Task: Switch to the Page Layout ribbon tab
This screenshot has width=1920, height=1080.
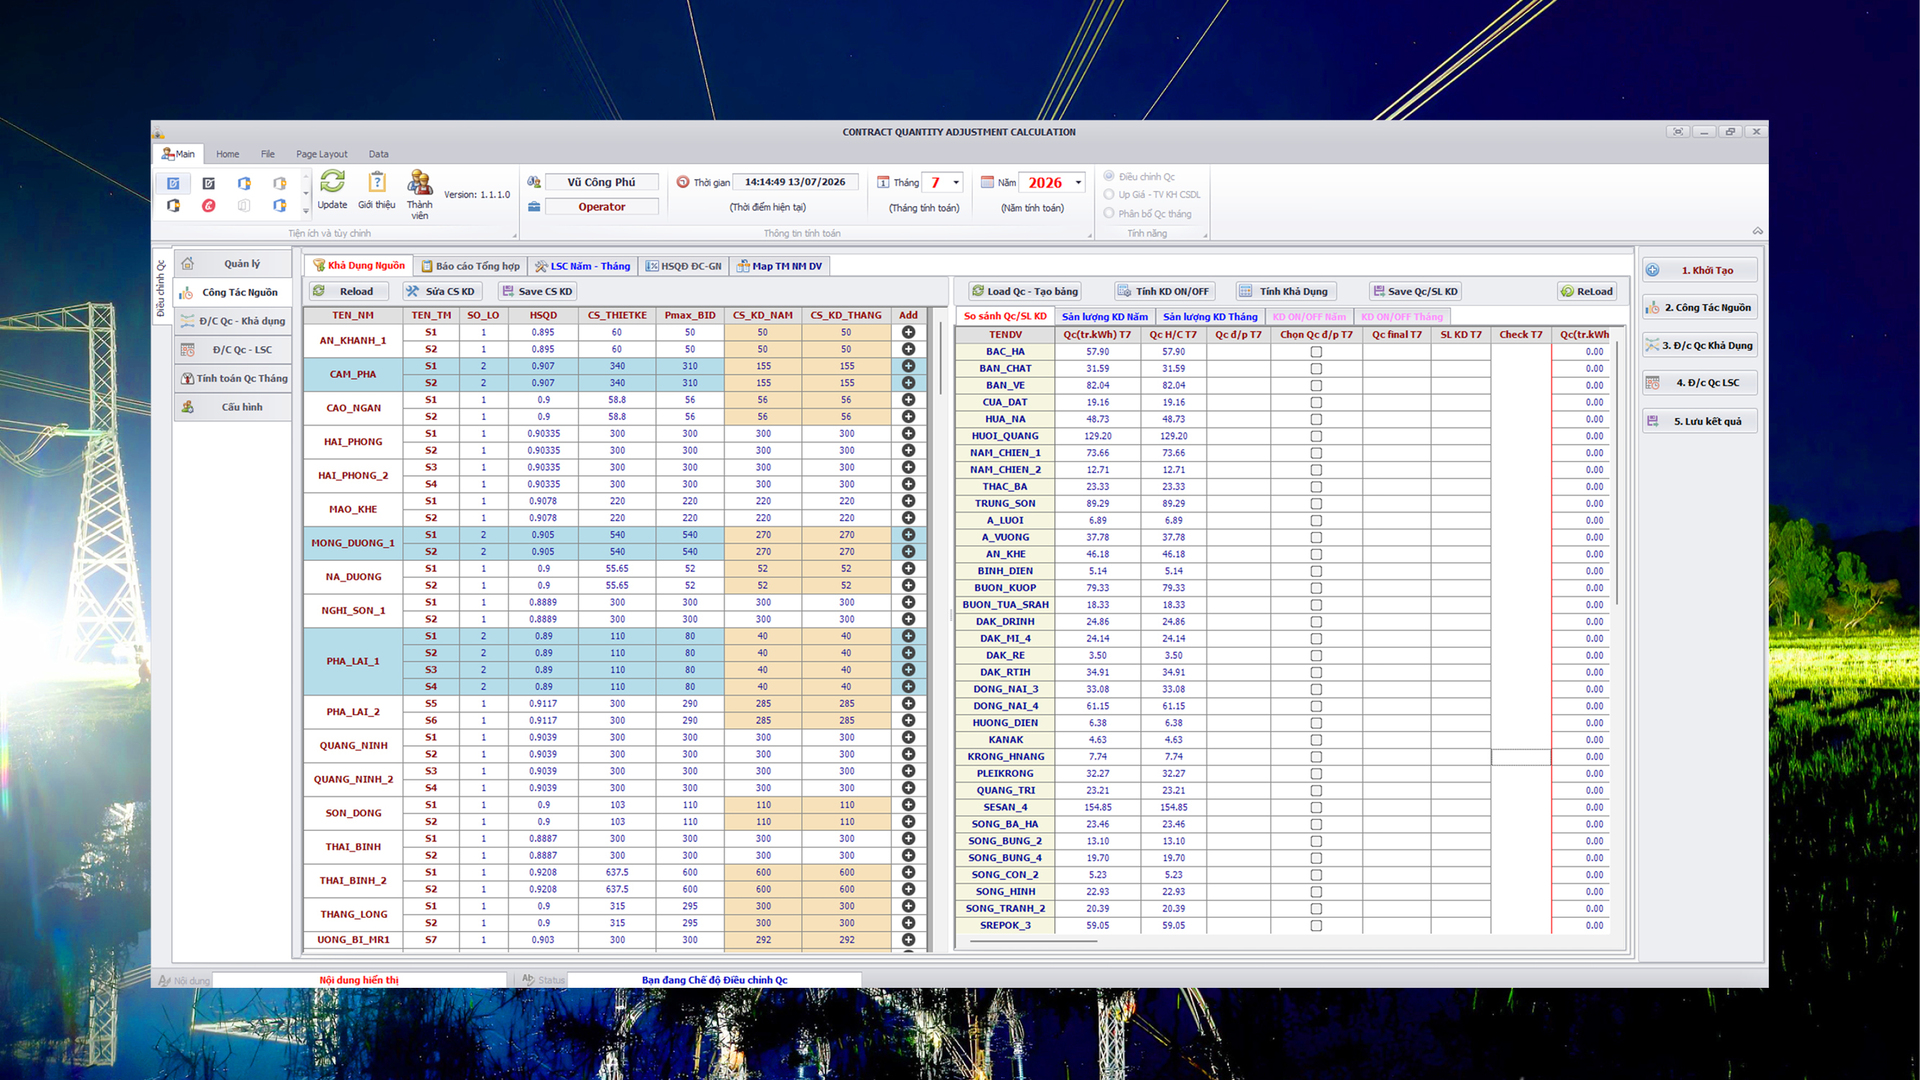Action: (x=321, y=154)
